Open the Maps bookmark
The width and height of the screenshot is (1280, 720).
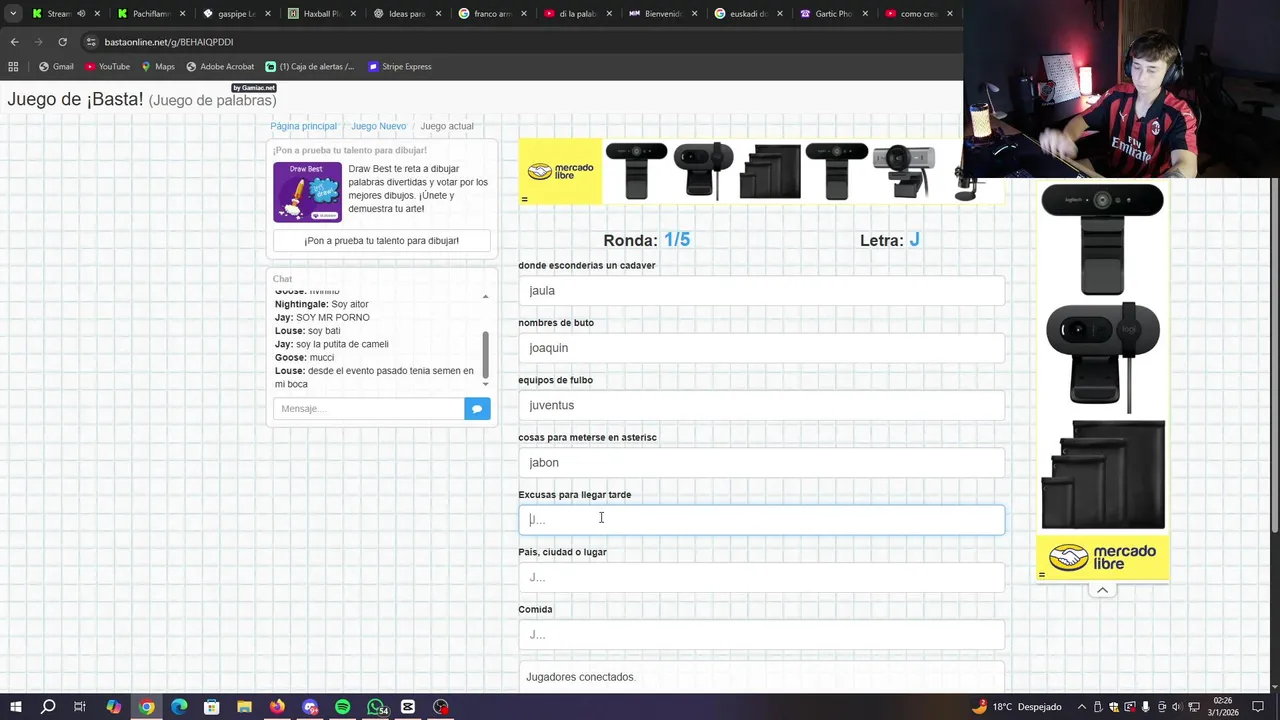coord(157,67)
